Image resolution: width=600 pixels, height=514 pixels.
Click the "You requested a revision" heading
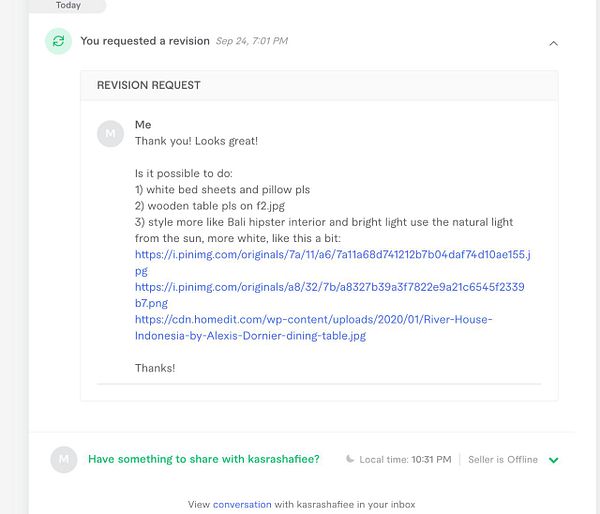click(x=145, y=41)
